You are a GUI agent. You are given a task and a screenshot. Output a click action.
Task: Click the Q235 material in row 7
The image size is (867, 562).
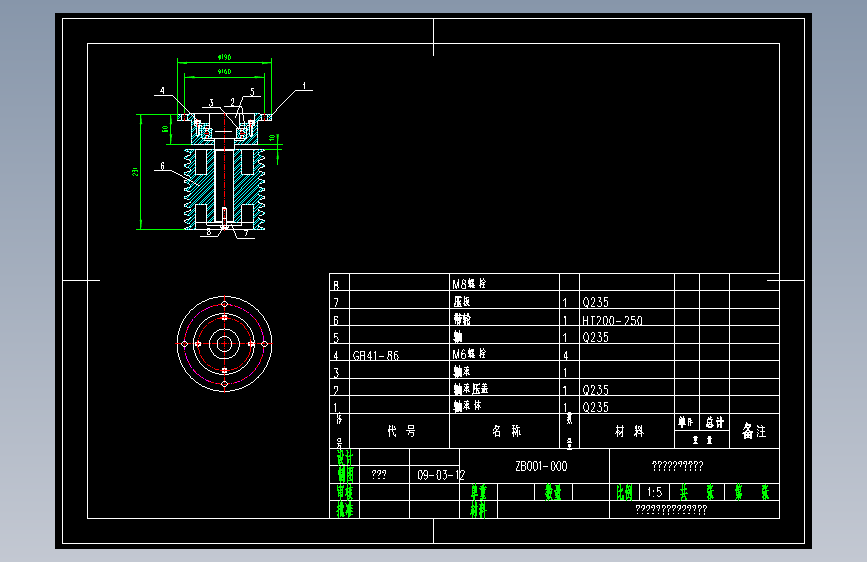pos(595,302)
